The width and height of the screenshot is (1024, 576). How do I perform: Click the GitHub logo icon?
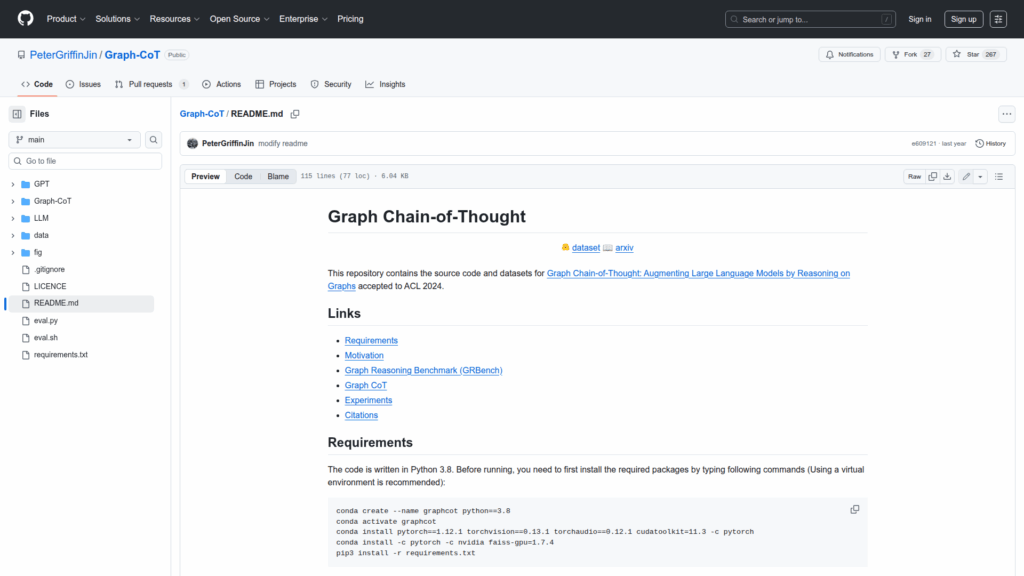[x=25, y=19]
